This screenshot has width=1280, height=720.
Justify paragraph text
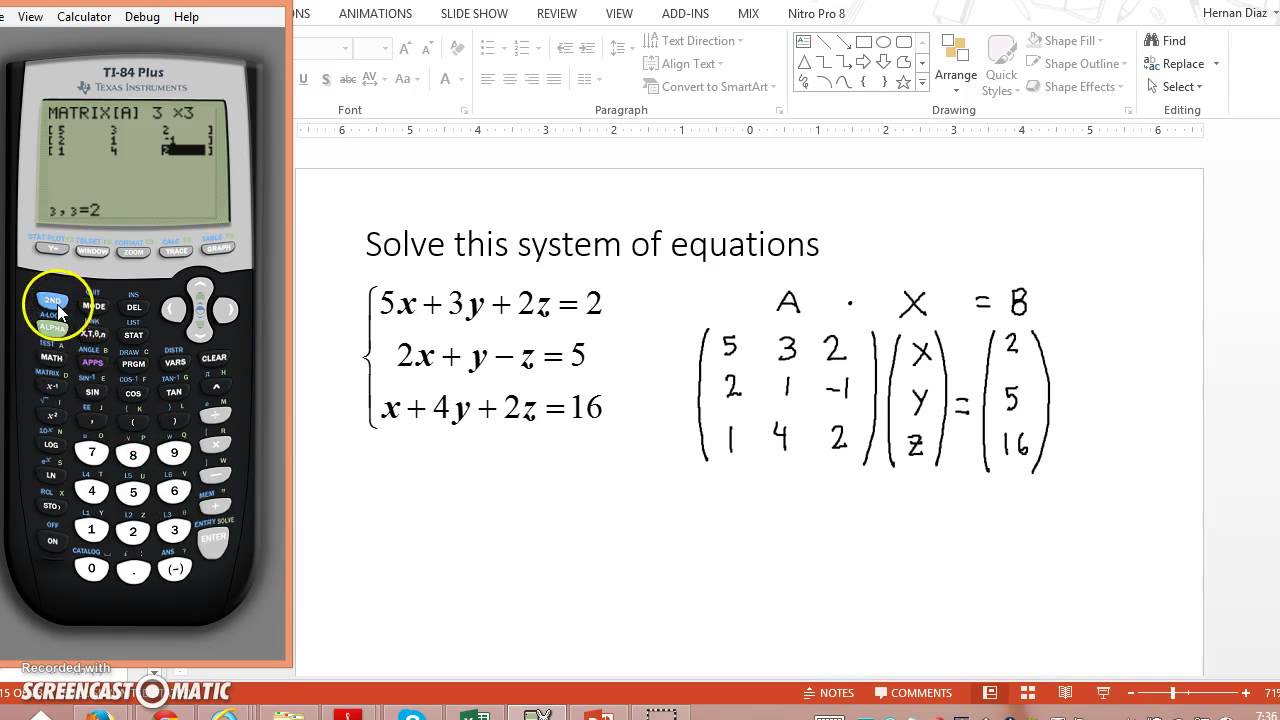click(x=554, y=79)
